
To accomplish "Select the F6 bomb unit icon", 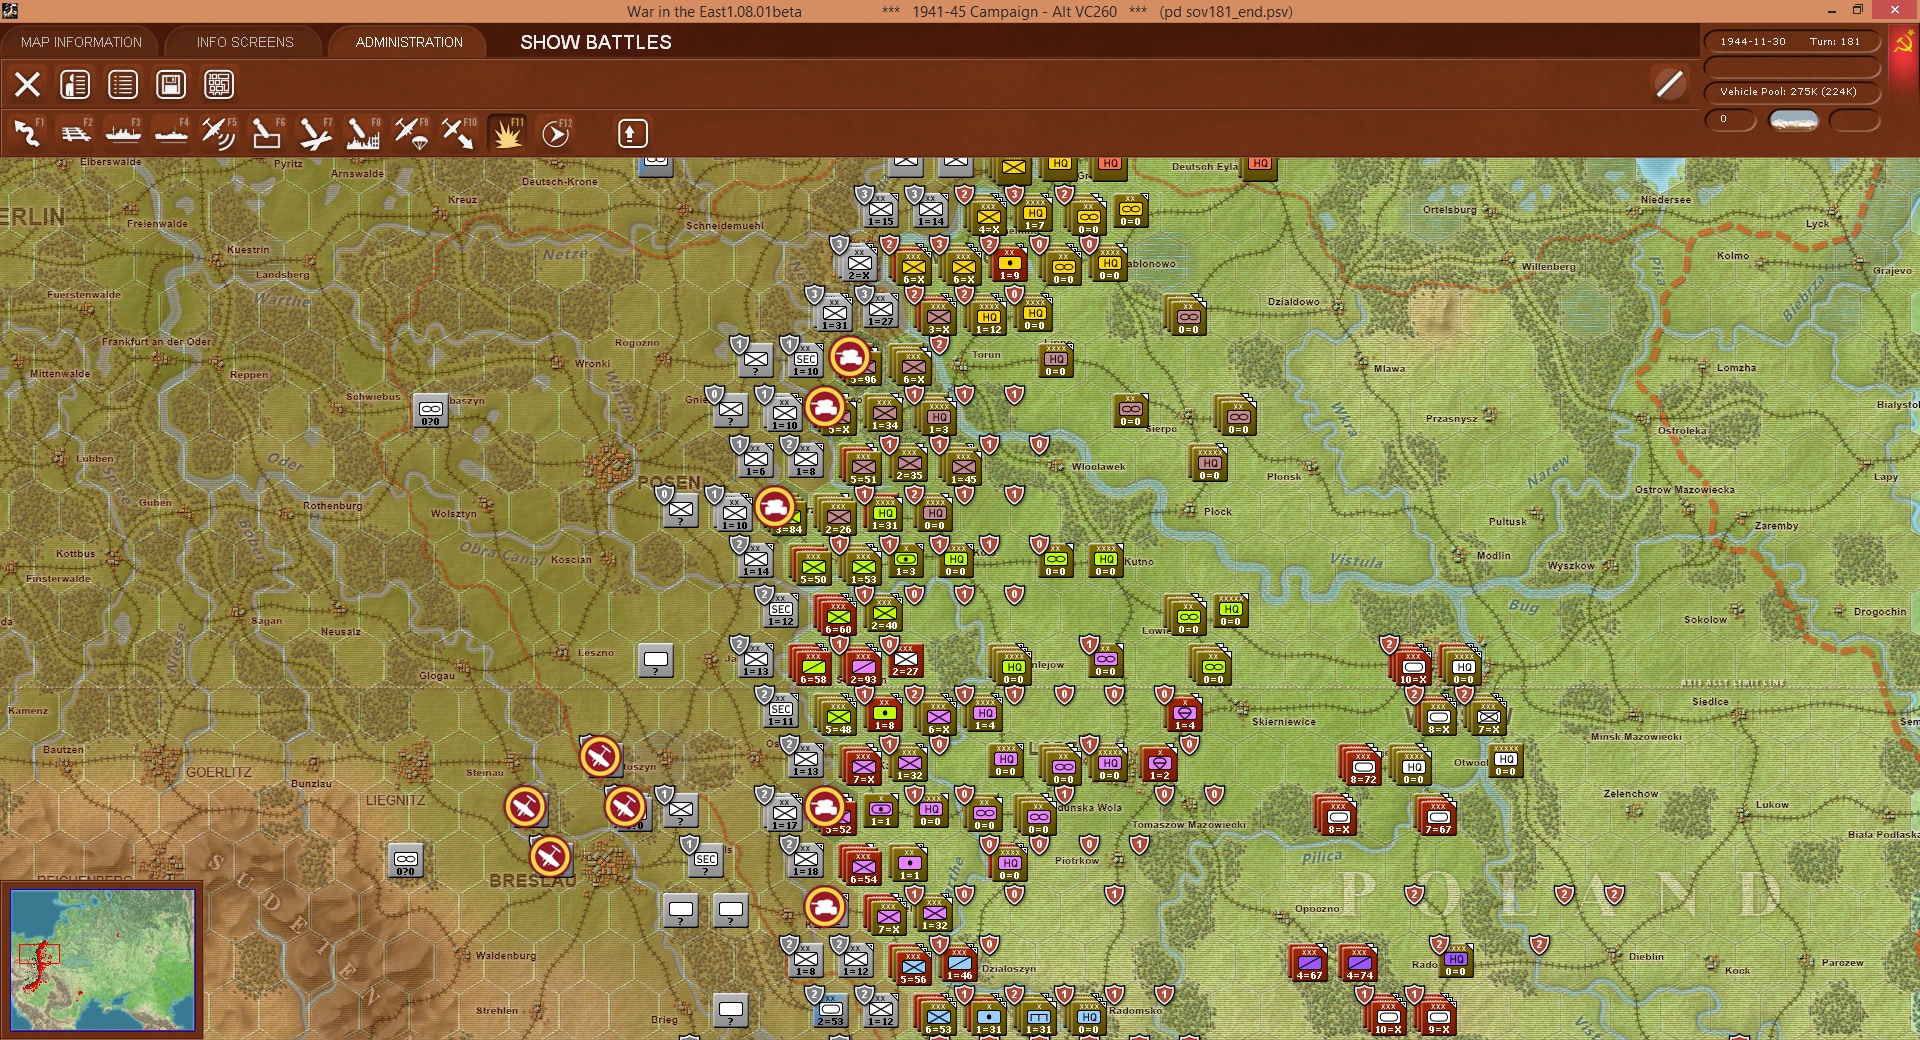I will pos(267,133).
